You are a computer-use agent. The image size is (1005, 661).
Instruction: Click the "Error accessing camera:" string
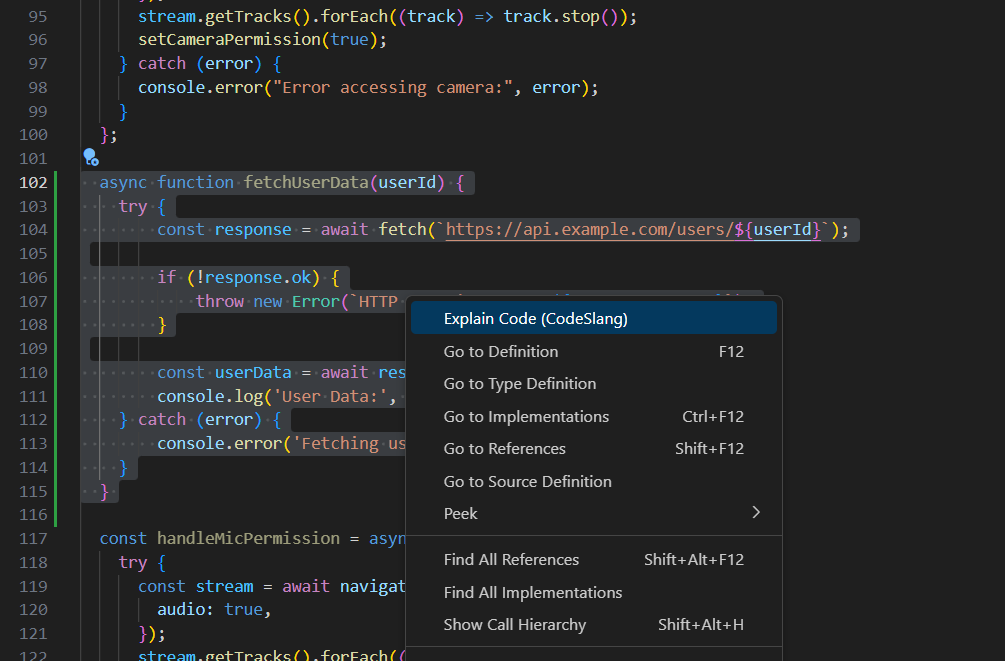(393, 87)
